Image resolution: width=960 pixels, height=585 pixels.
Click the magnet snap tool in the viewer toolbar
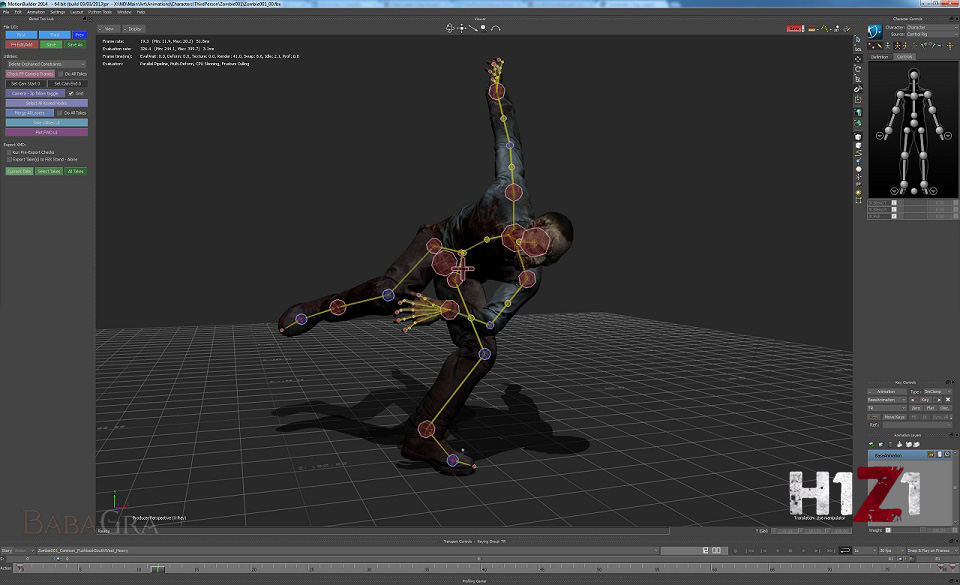click(858, 89)
